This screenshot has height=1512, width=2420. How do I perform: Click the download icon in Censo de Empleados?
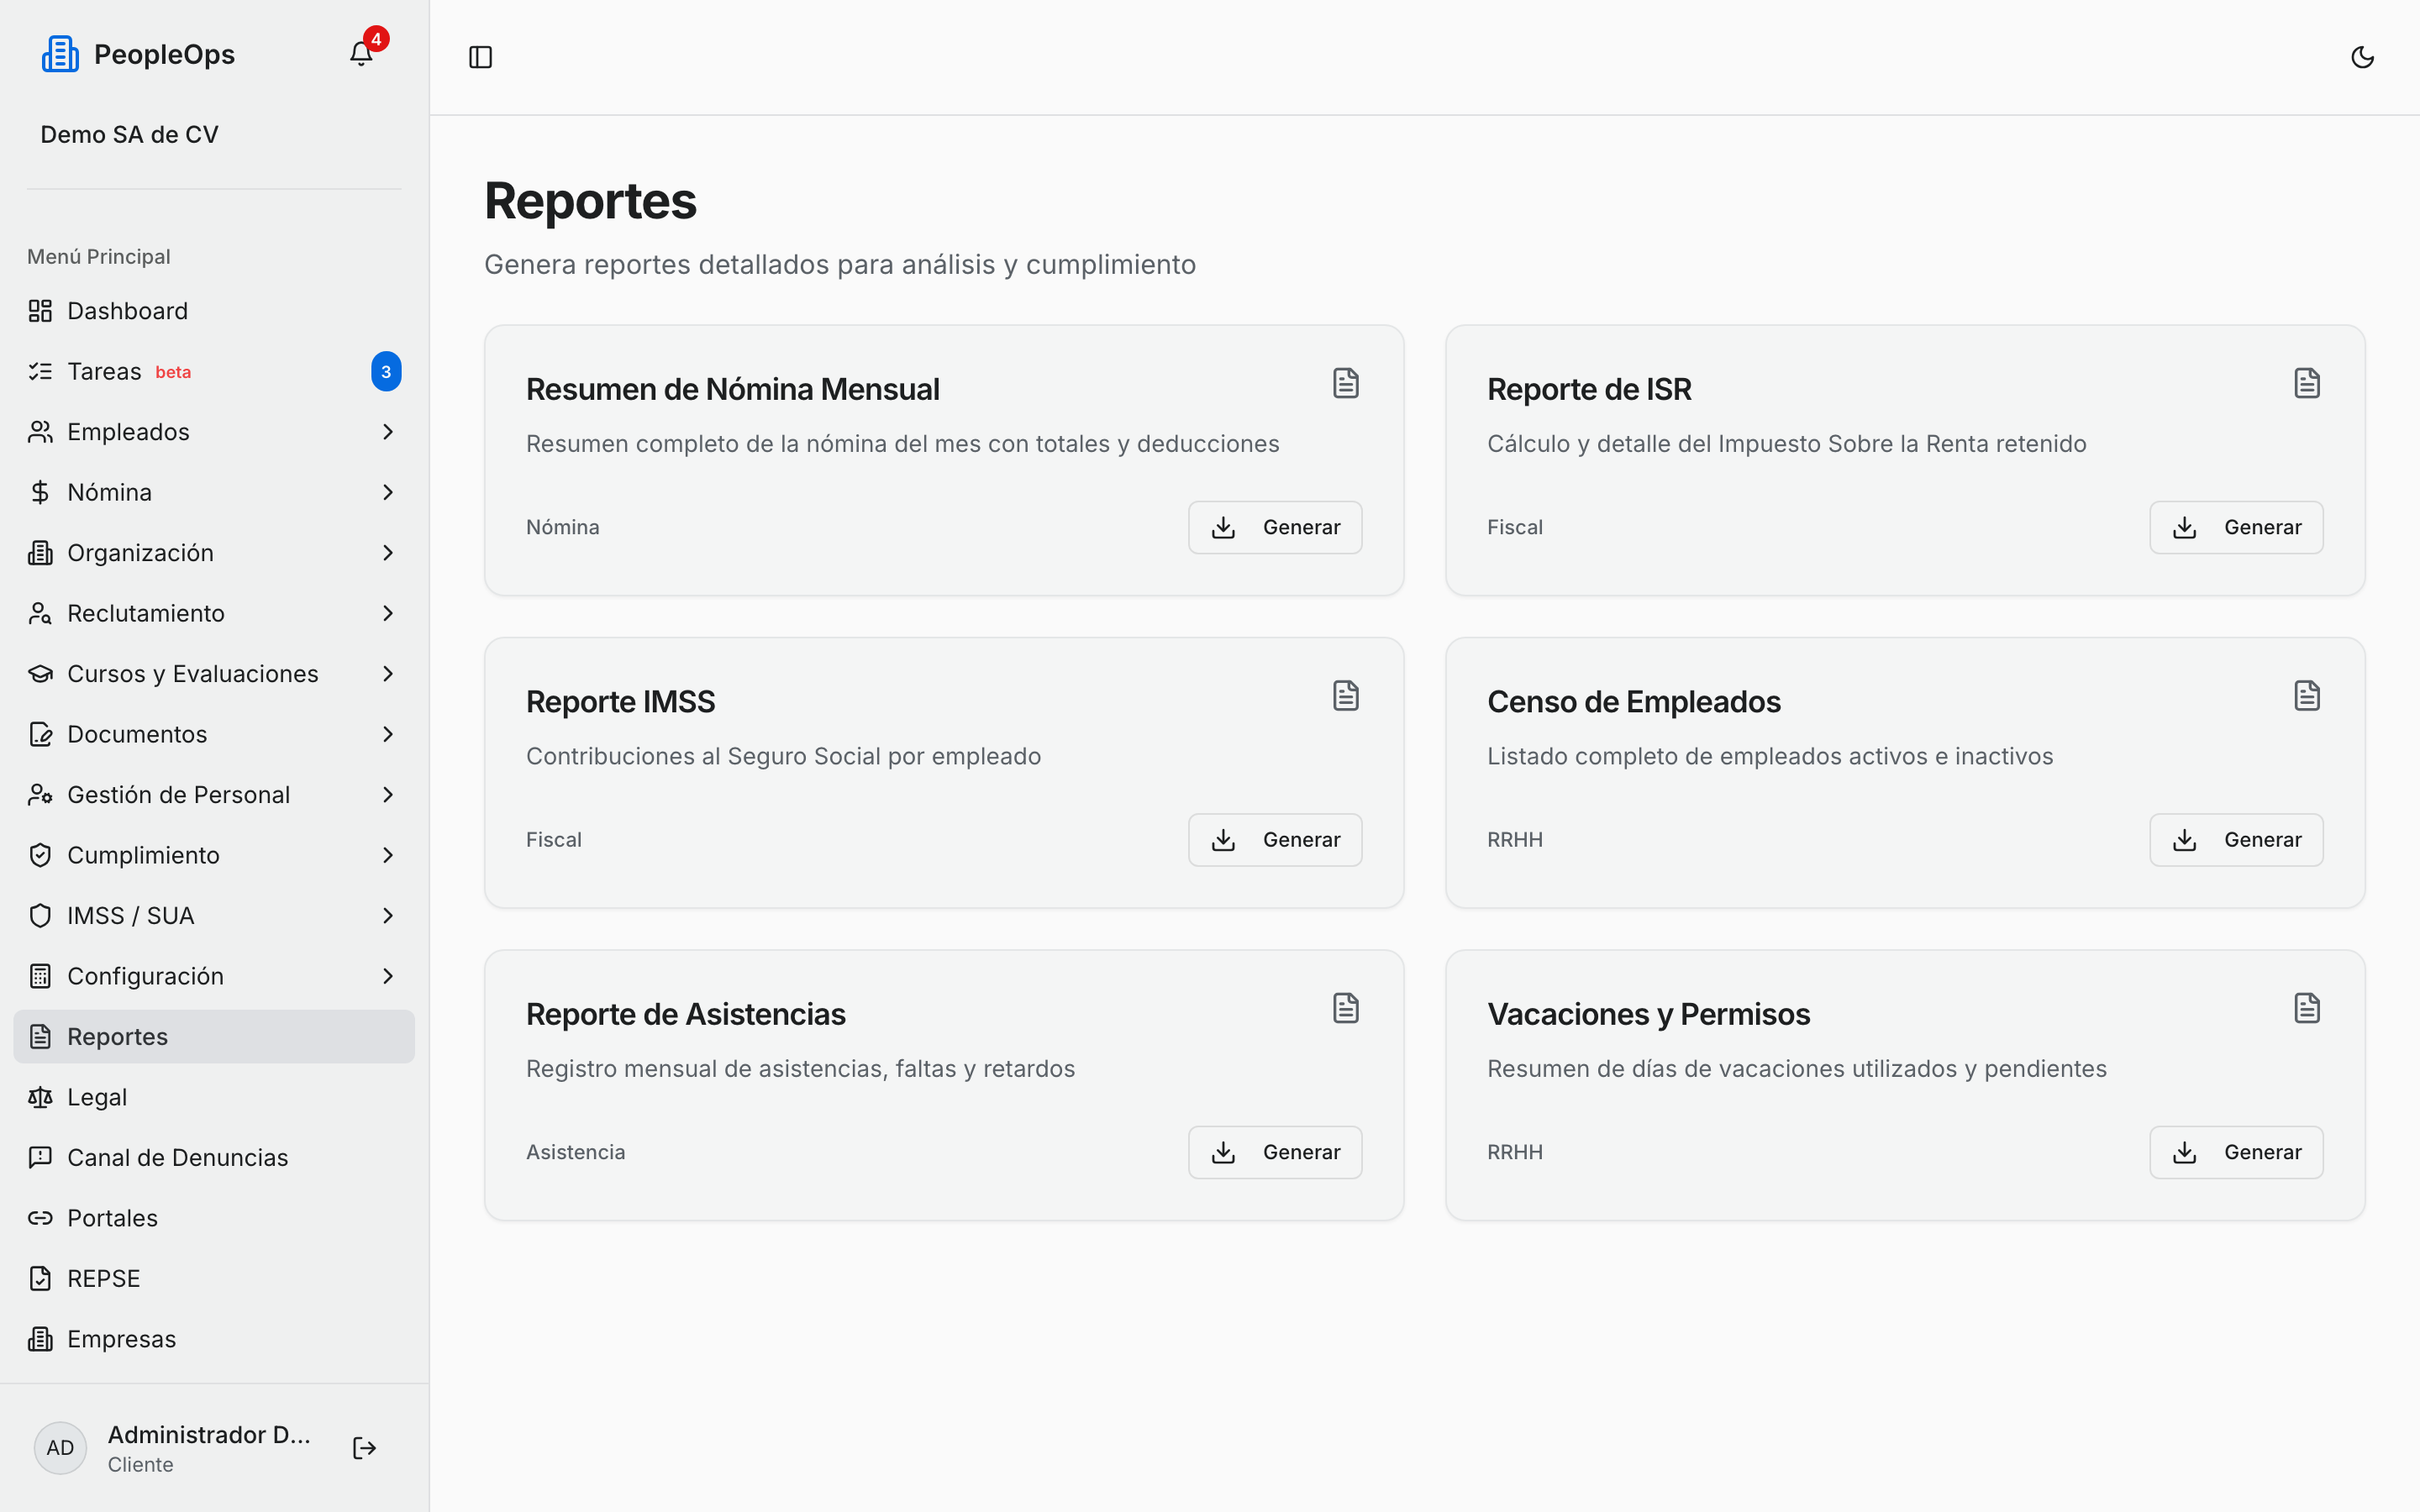pyautogui.click(x=2184, y=839)
